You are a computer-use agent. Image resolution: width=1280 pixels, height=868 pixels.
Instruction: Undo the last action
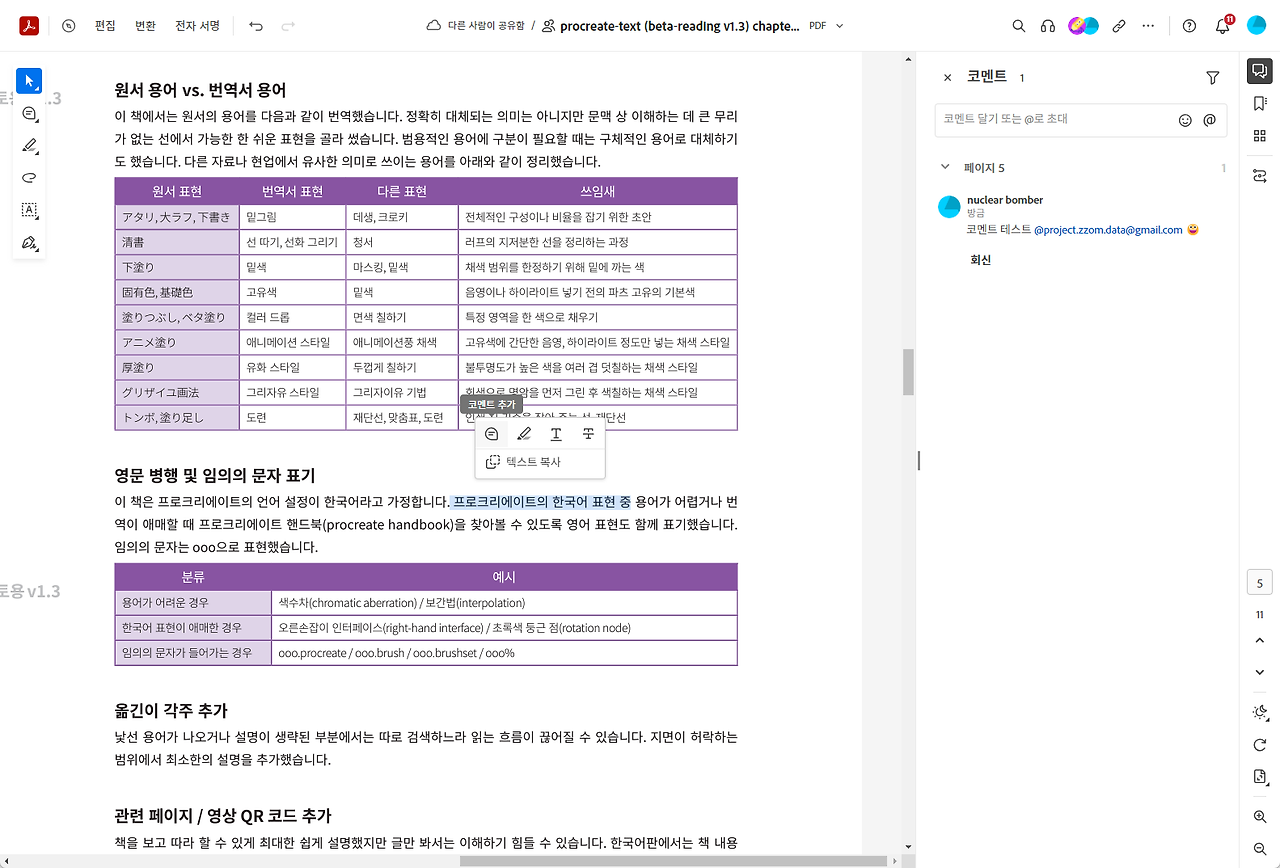click(256, 26)
